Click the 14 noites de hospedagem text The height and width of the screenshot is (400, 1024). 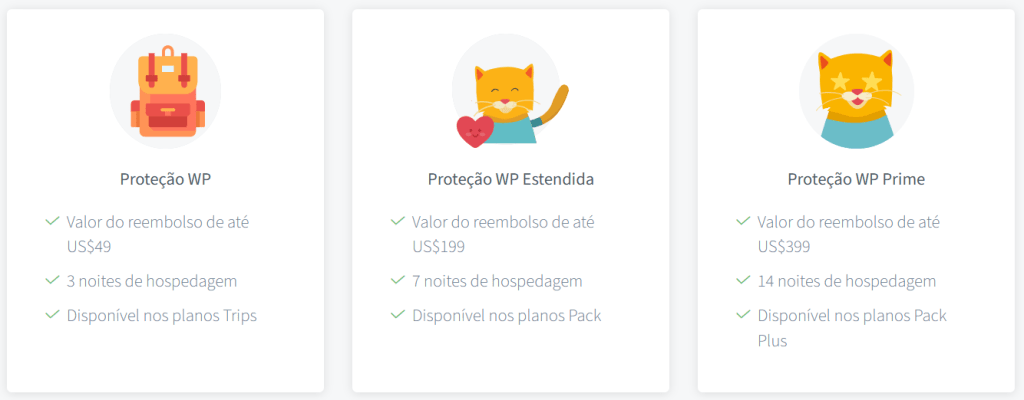pos(847,282)
